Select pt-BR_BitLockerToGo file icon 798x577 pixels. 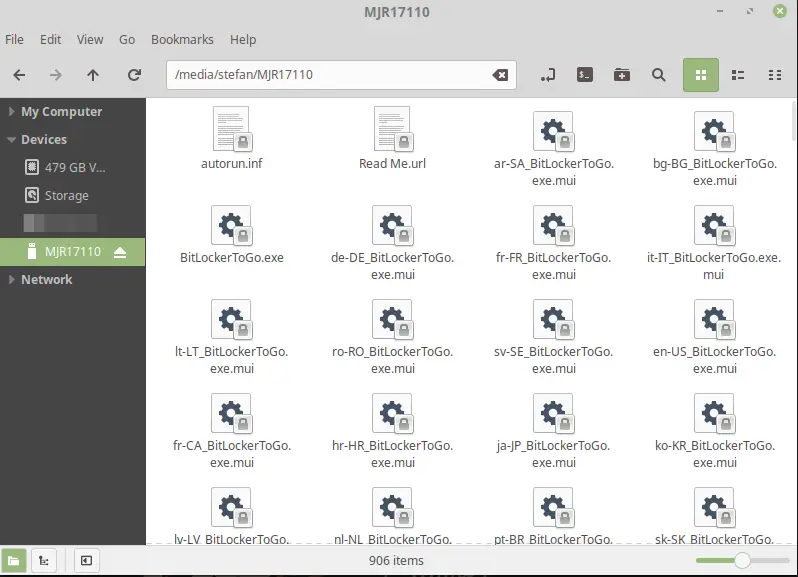click(554, 507)
